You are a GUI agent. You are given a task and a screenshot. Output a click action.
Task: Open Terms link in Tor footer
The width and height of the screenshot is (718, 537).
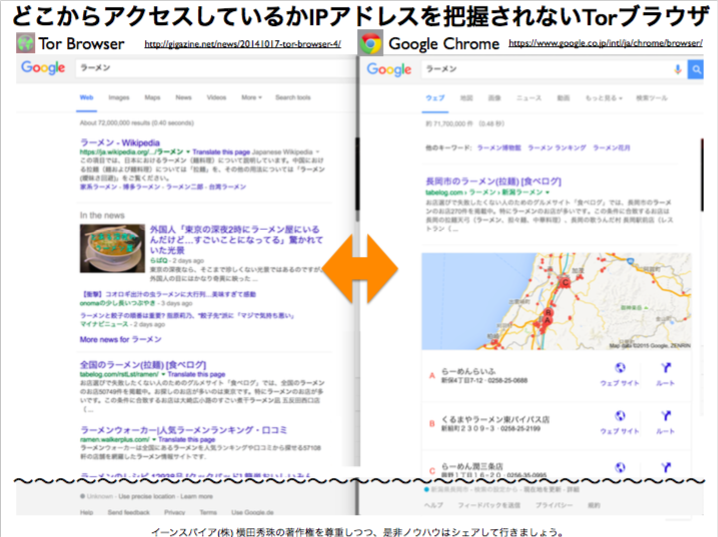208,512
